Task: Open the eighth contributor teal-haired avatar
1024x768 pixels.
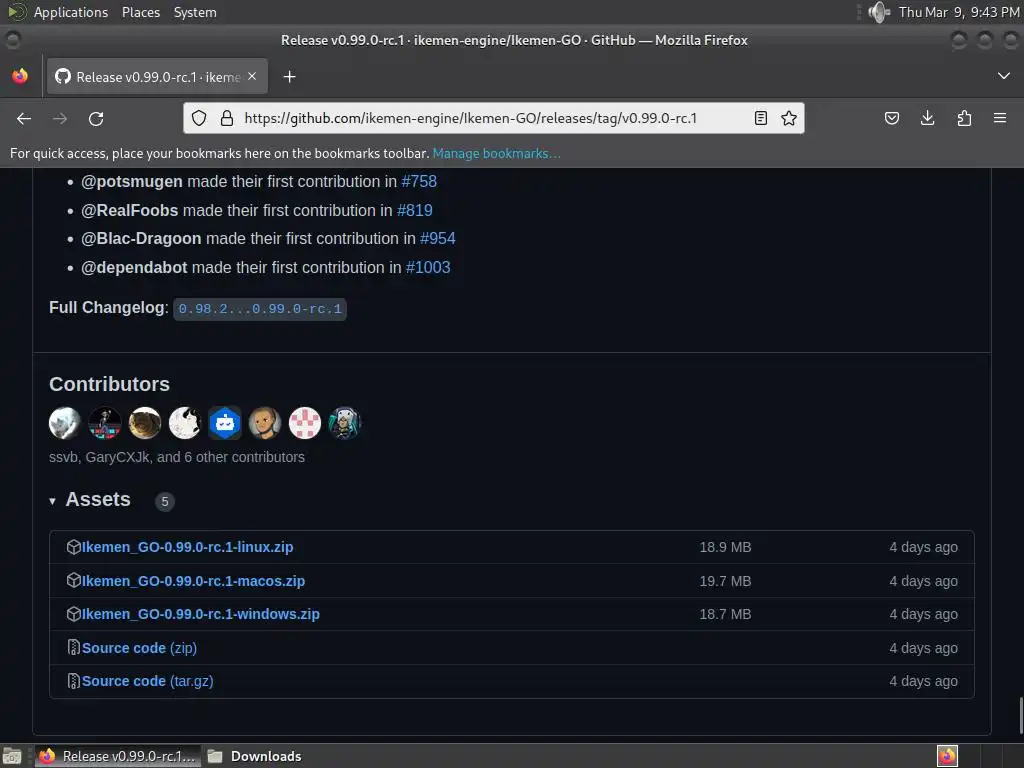Action: point(345,423)
